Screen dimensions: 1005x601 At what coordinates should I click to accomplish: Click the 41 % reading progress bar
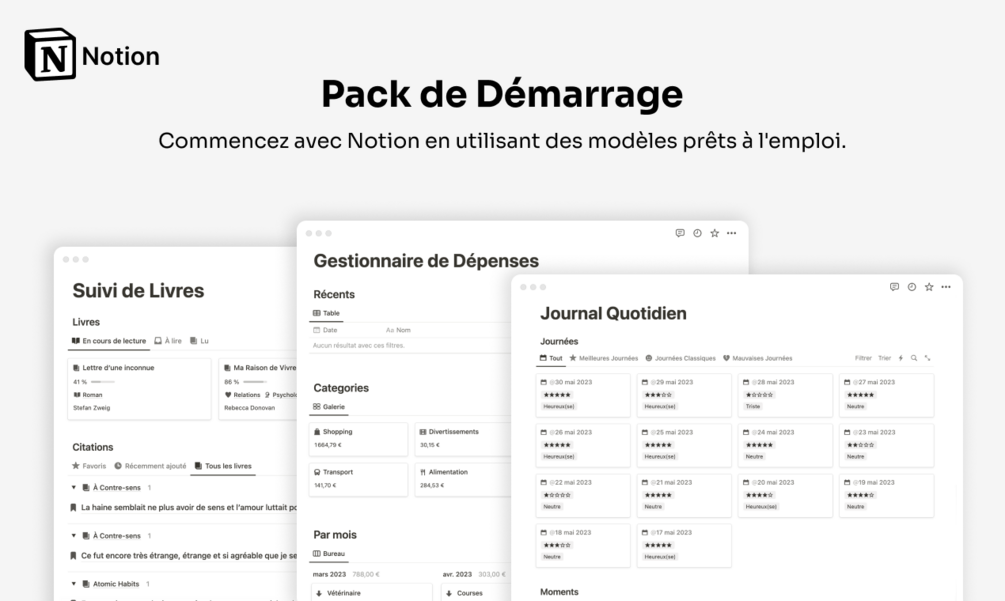pos(103,382)
